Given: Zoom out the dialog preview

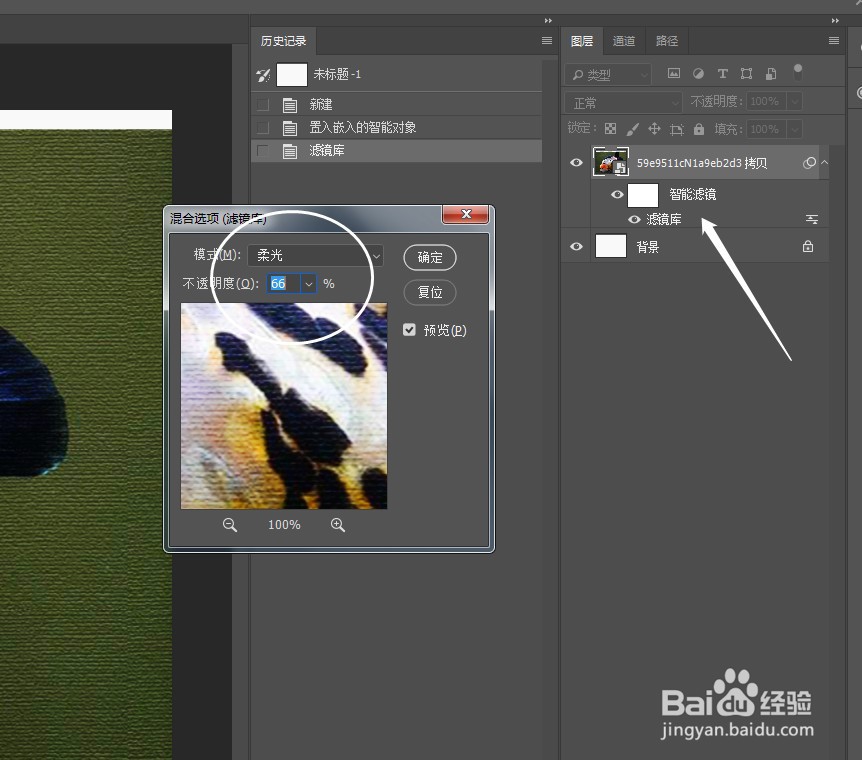Looking at the screenshot, I should point(230,525).
